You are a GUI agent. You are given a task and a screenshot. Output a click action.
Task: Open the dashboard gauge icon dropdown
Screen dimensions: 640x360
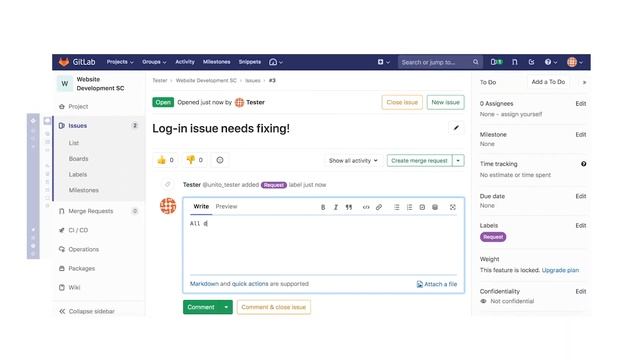(276, 62)
